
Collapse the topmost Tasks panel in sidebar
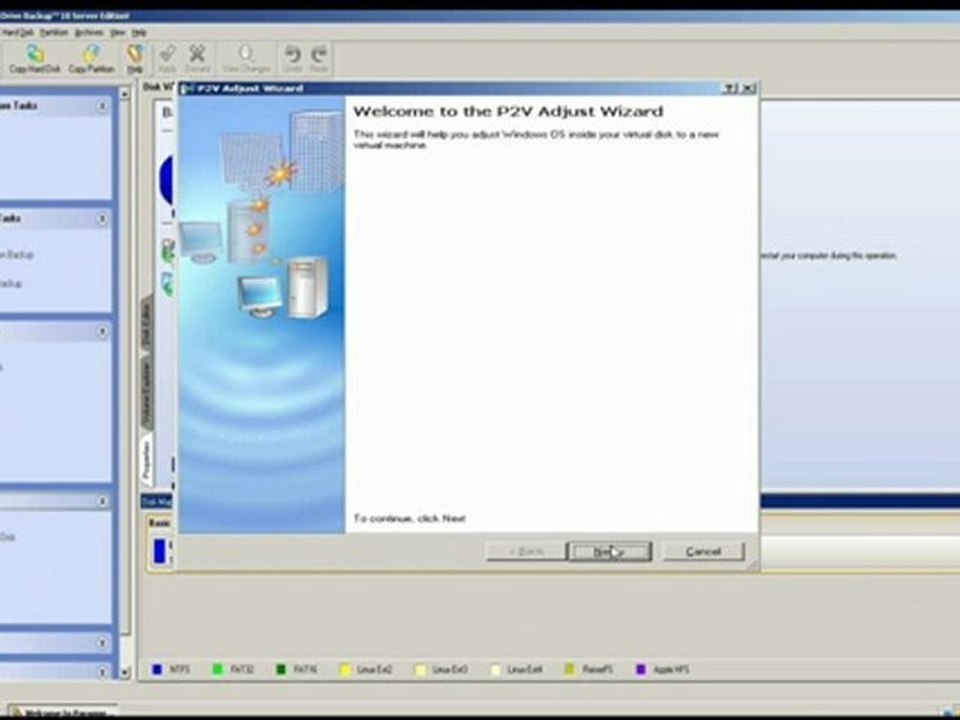coord(102,106)
